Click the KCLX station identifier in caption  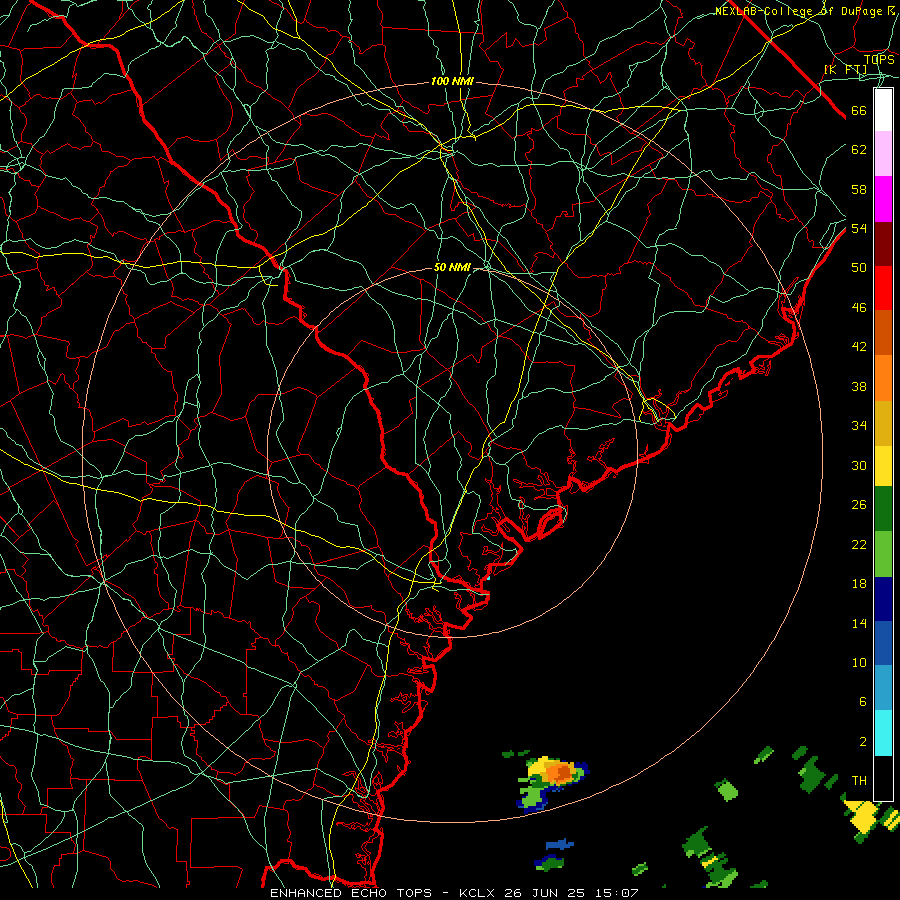click(478, 893)
